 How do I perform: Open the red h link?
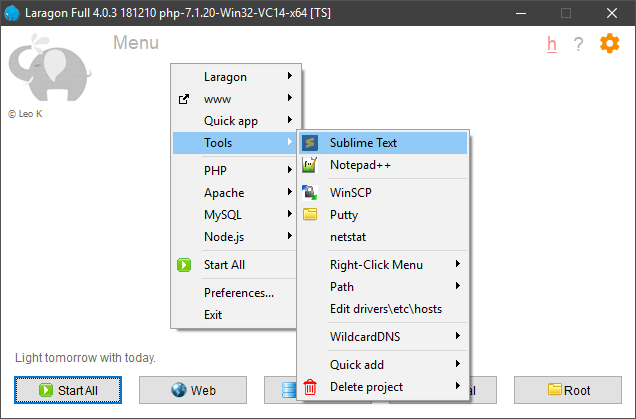[x=551, y=44]
